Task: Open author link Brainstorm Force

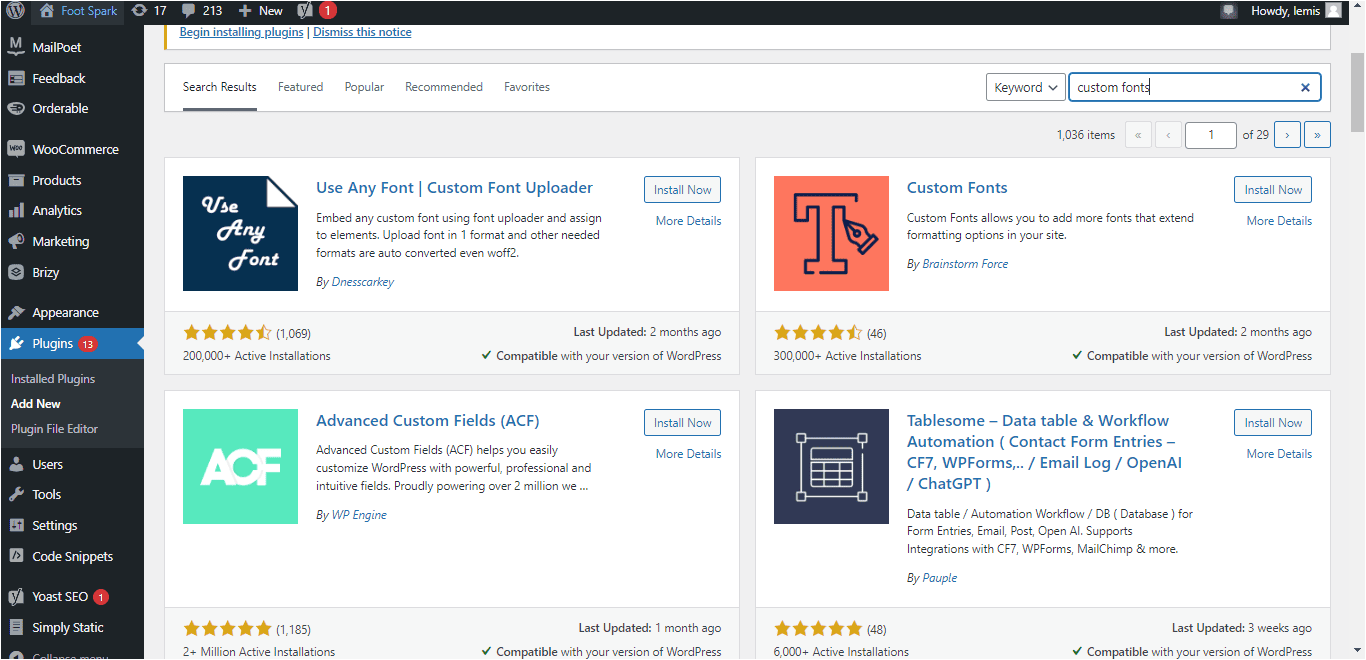Action: [964, 264]
